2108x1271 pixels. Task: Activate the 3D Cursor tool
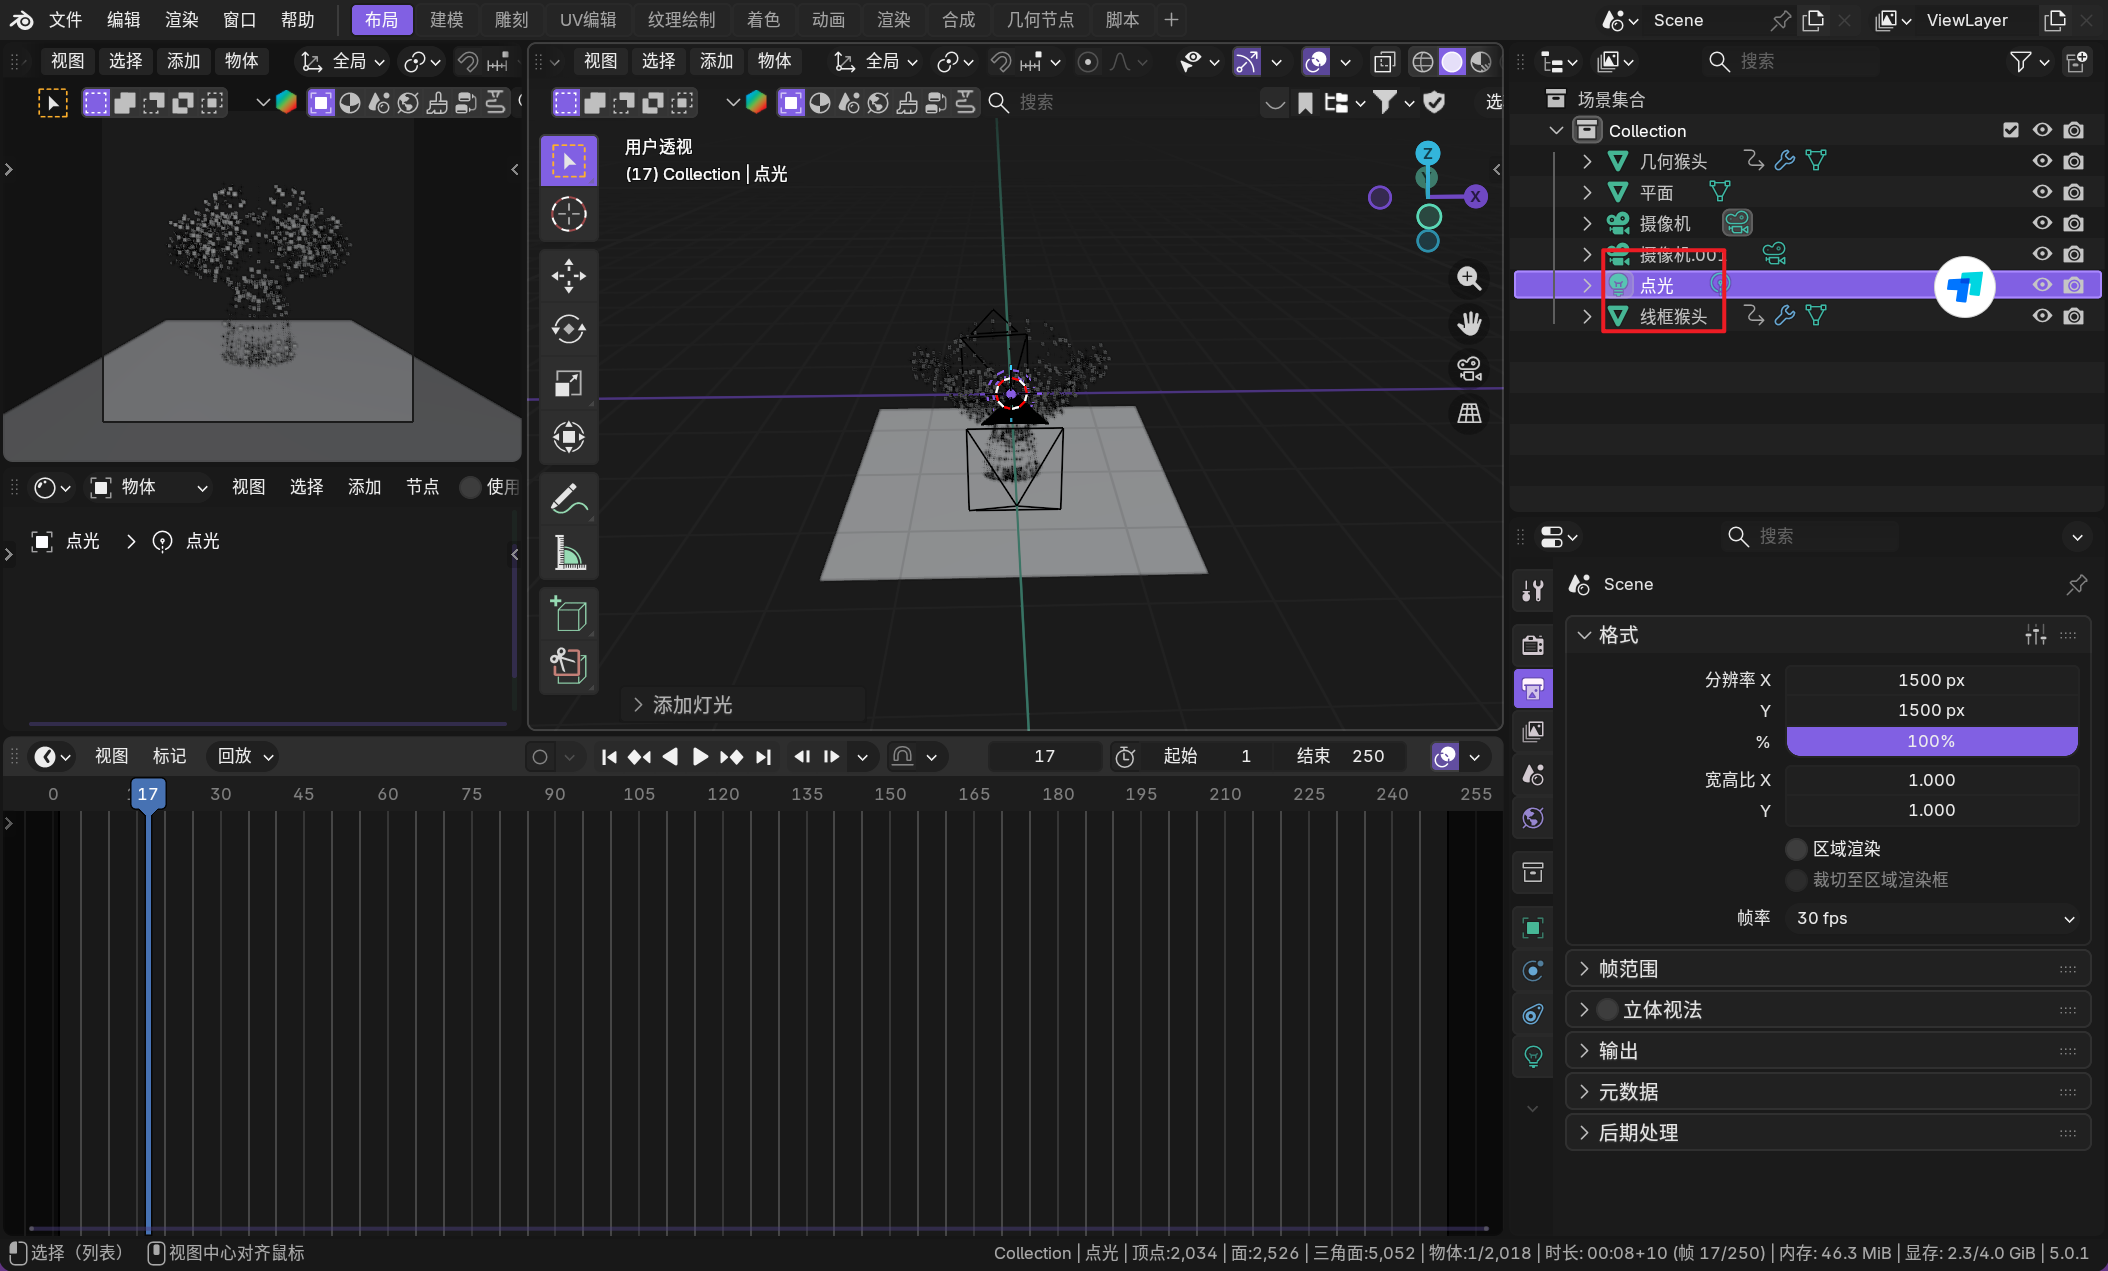coord(568,214)
